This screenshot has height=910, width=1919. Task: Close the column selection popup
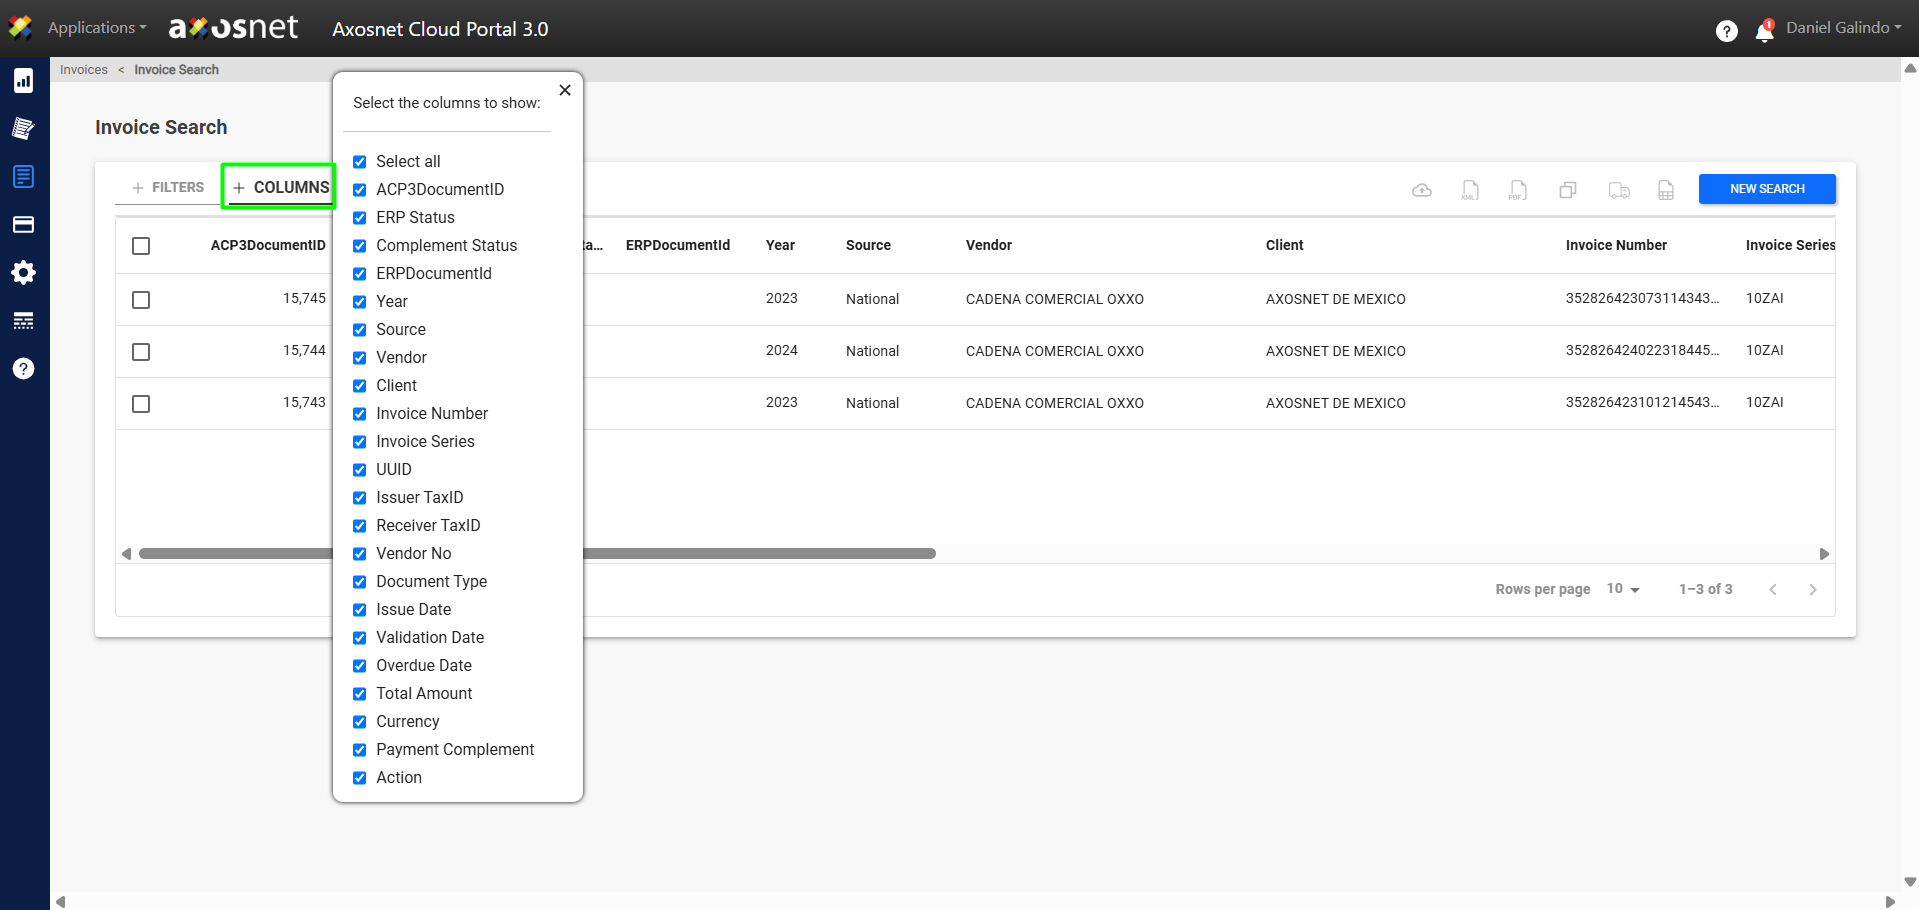pyautogui.click(x=565, y=90)
